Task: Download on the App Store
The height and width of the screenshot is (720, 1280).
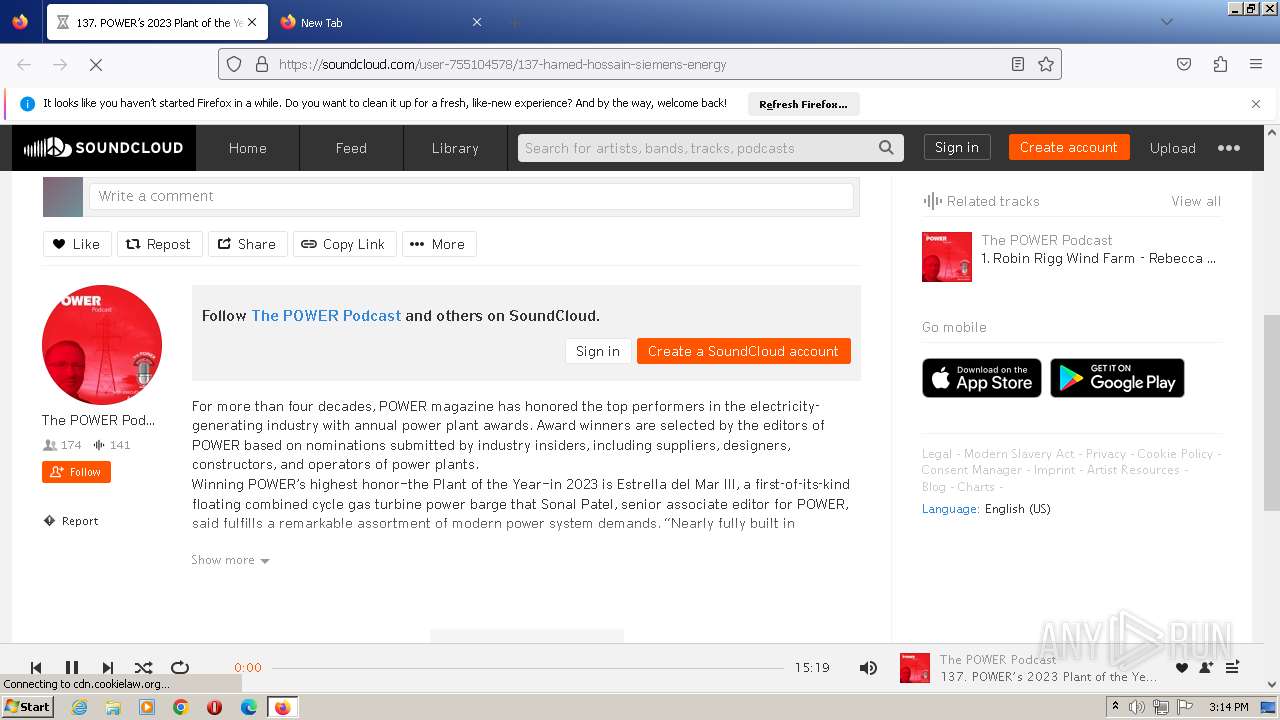Action: [982, 378]
